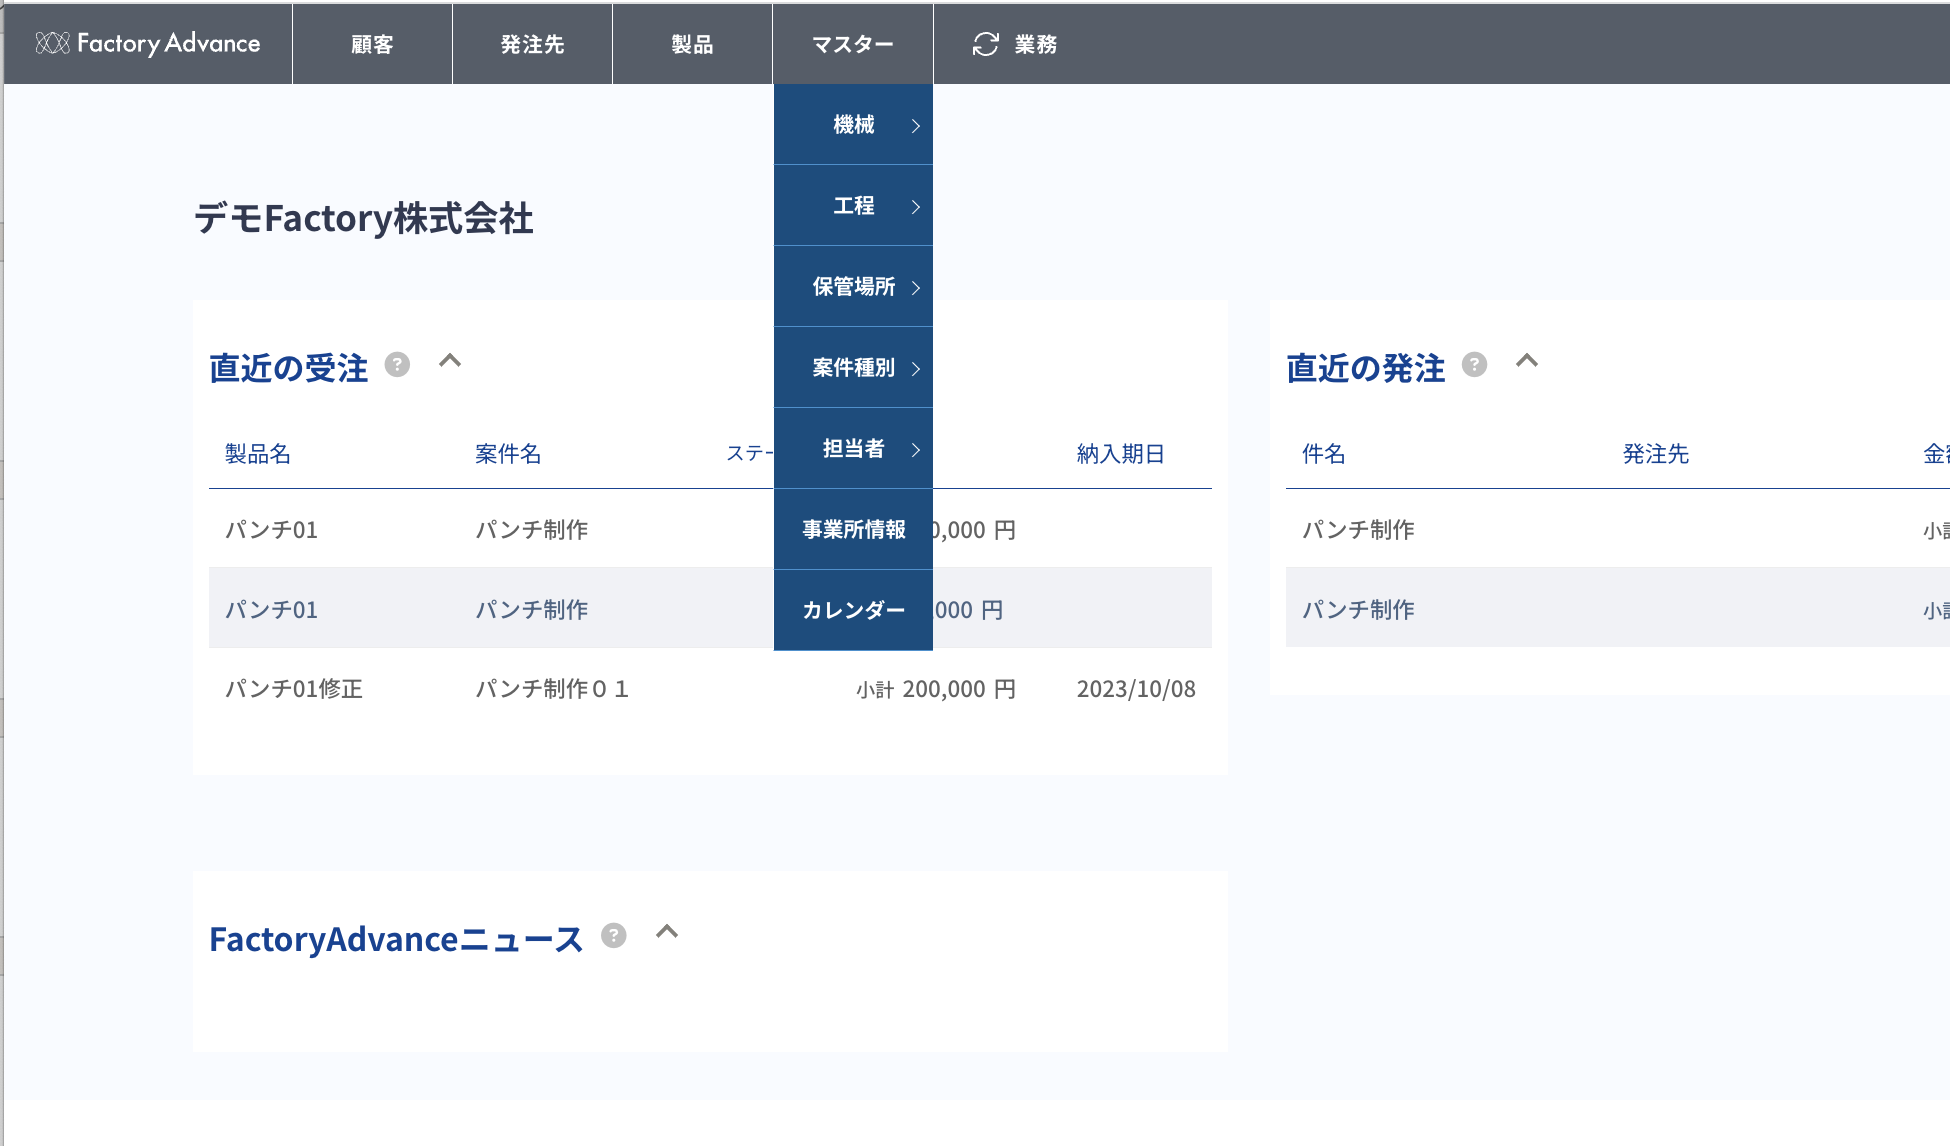Expand 担当者 submenu item
The image size is (1950, 1146).
853,449
